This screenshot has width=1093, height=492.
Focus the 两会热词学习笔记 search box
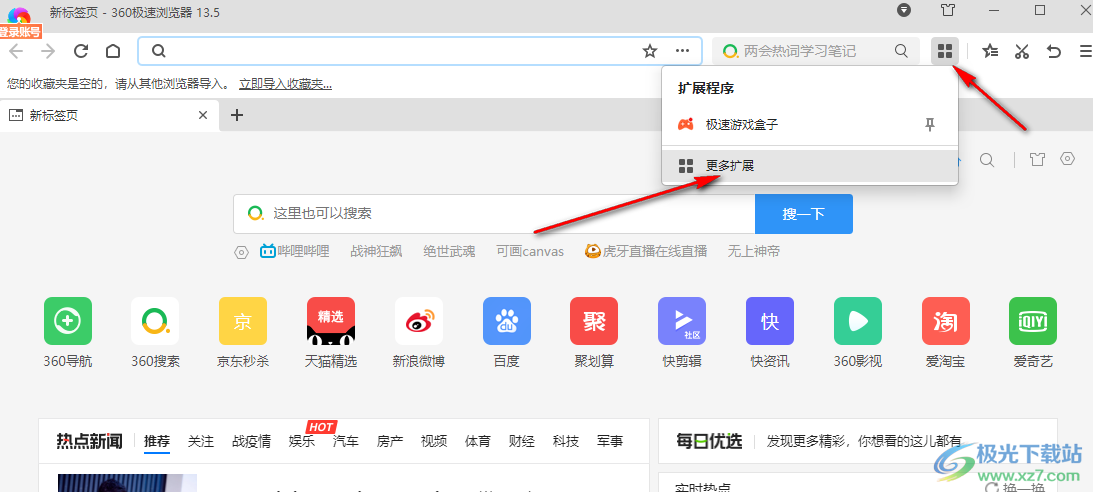coord(817,51)
